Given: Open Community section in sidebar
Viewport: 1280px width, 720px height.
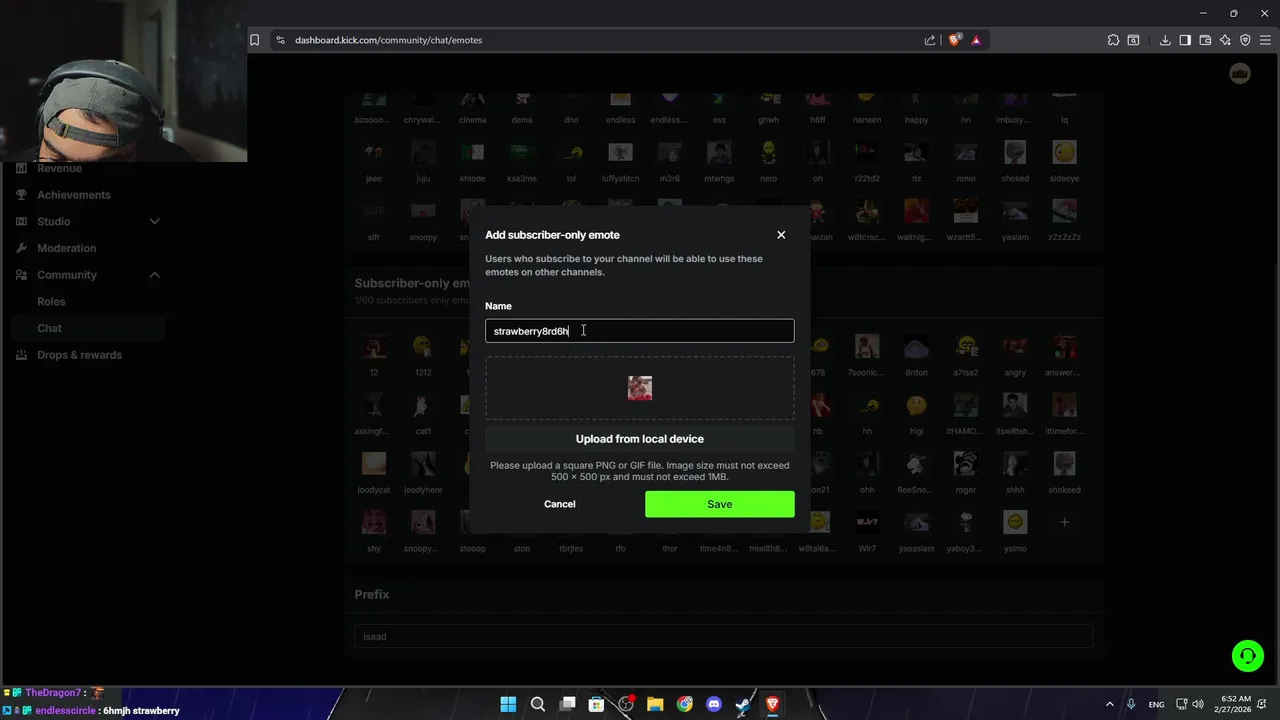Looking at the screenshot, I should click(67, 275).
